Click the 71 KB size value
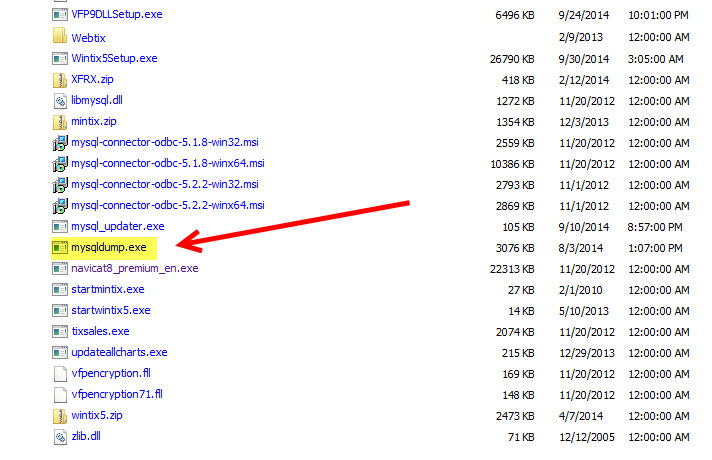 point(521,437)
